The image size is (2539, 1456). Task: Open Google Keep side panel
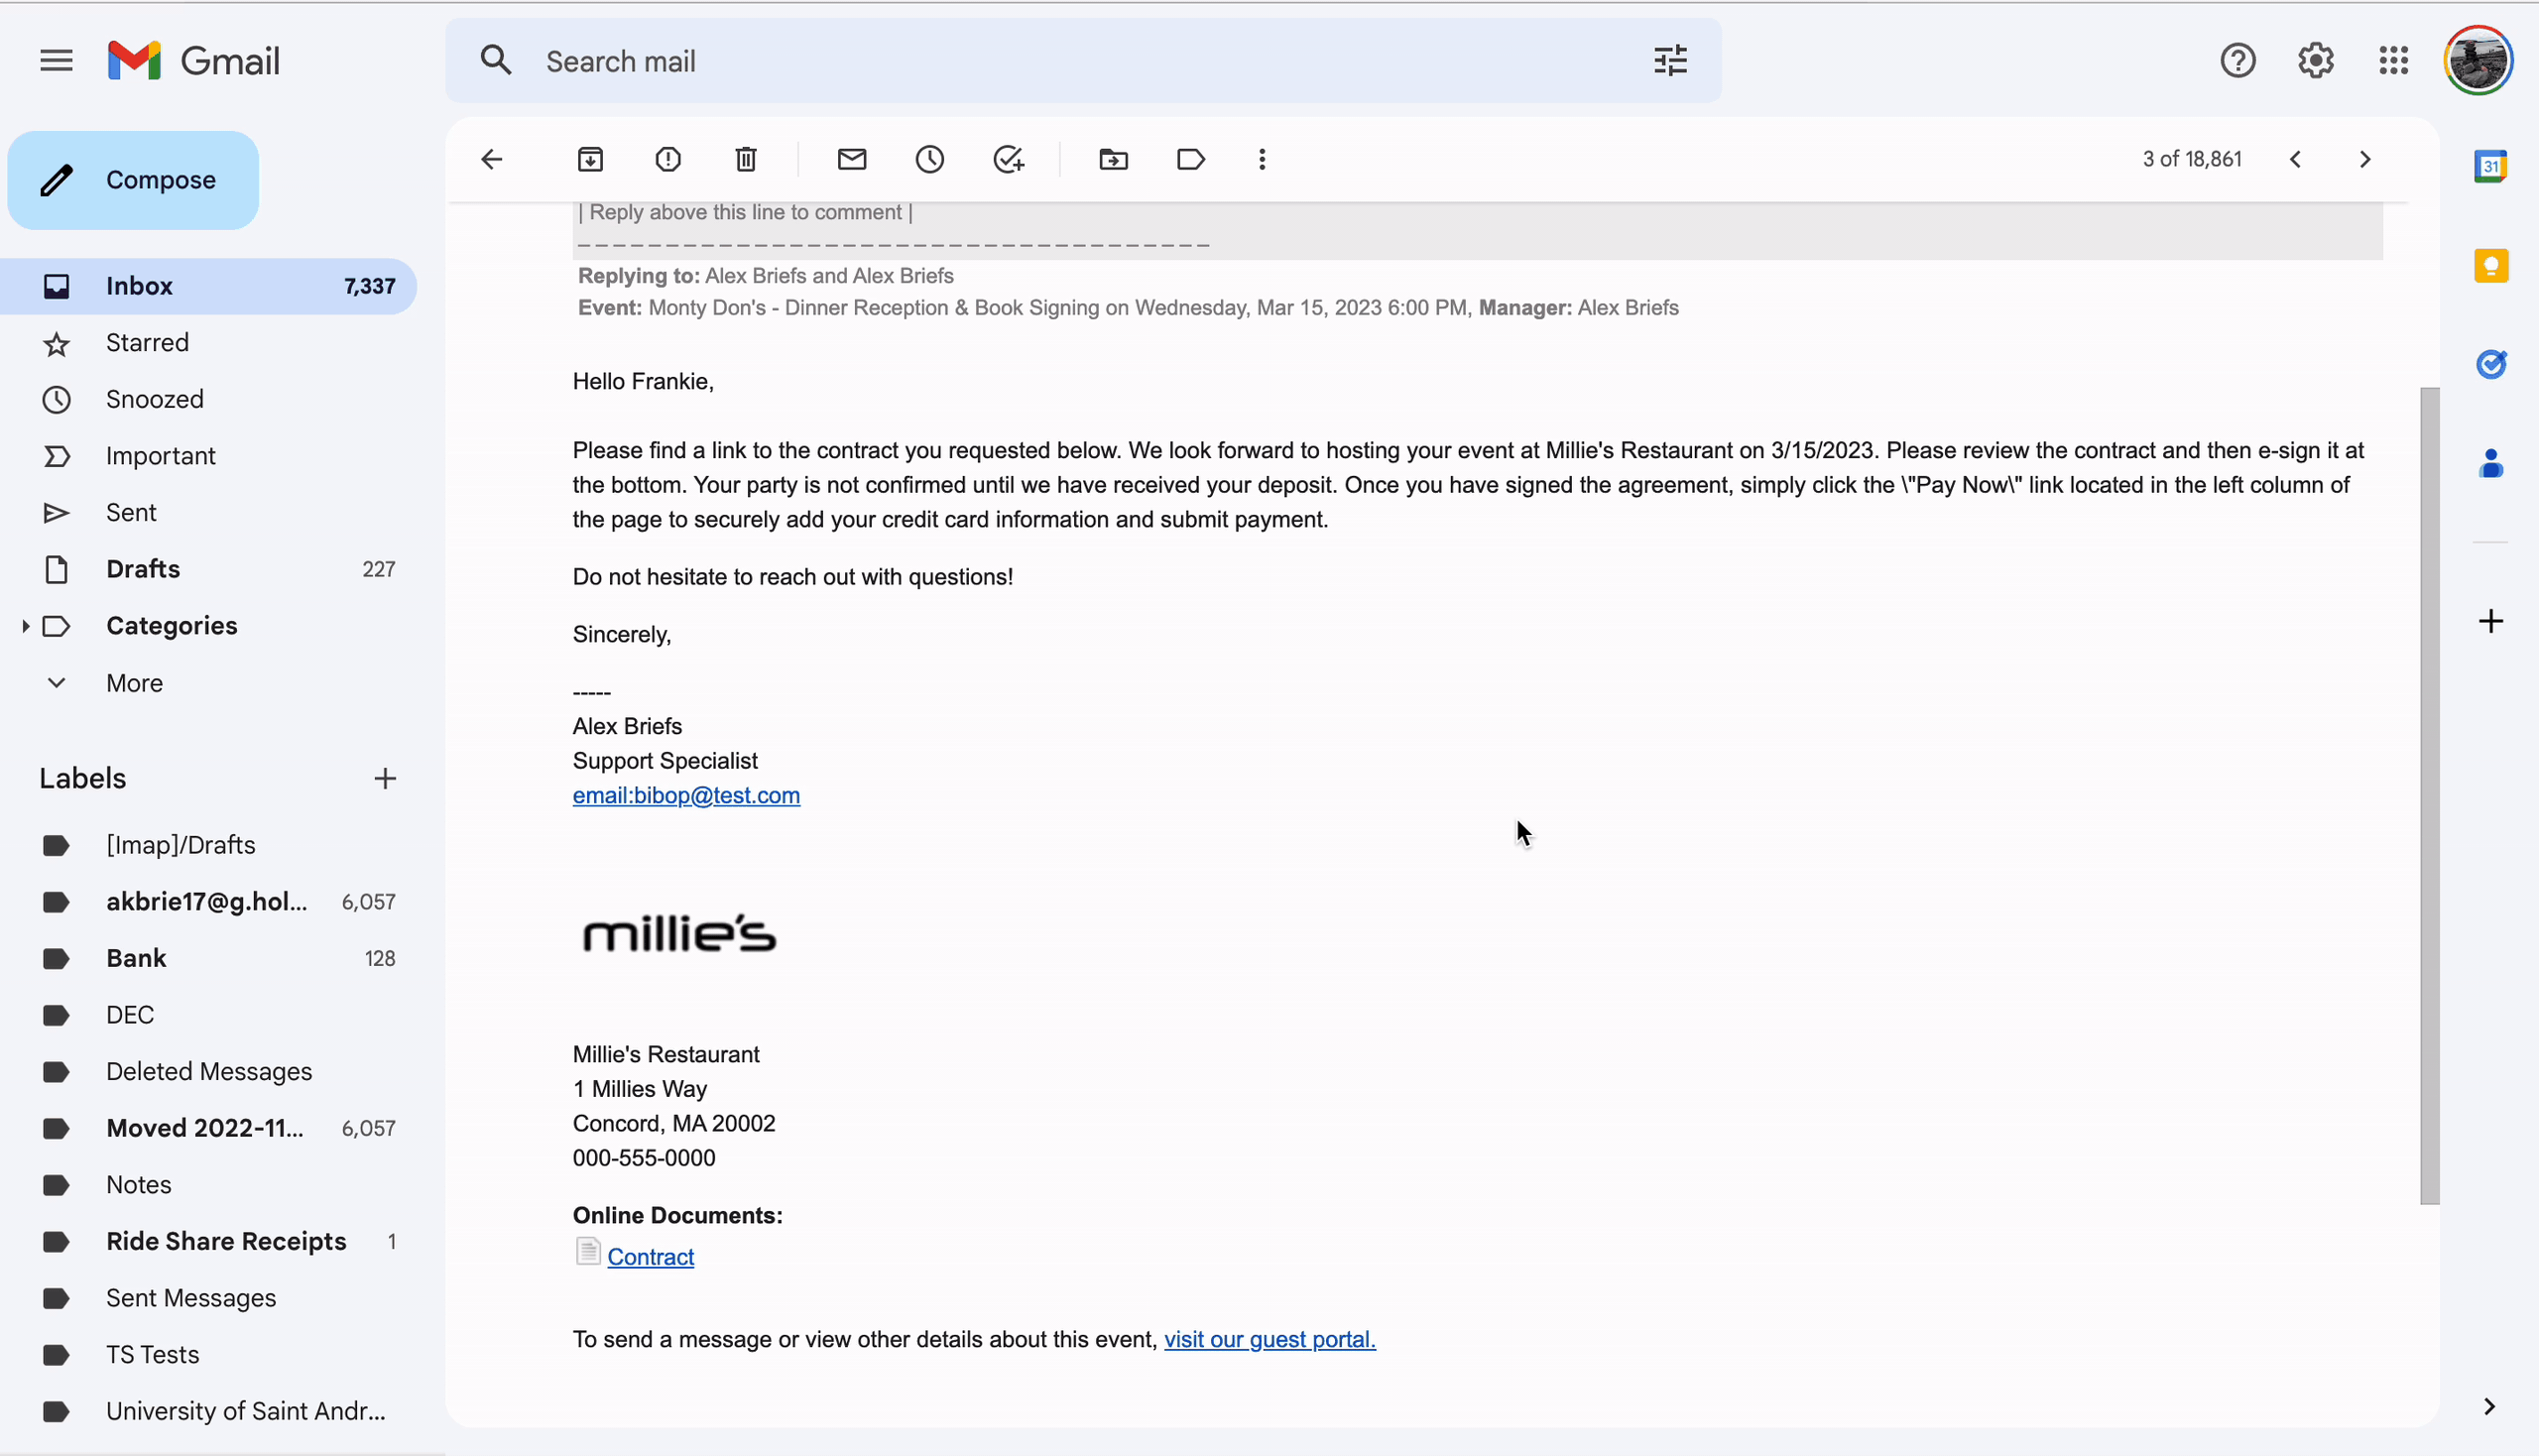point(2490,266)
